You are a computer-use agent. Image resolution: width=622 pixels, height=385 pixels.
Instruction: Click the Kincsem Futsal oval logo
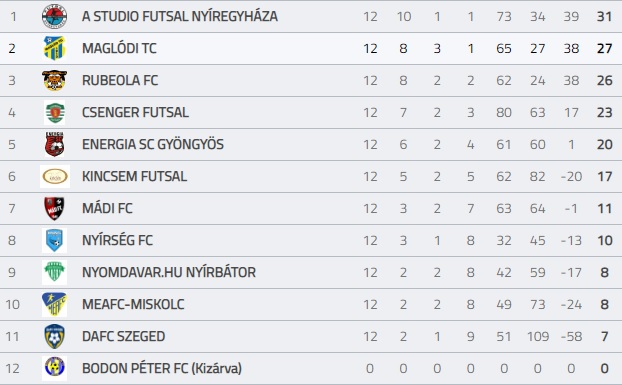pyautogui.click(x=55, y=176)
